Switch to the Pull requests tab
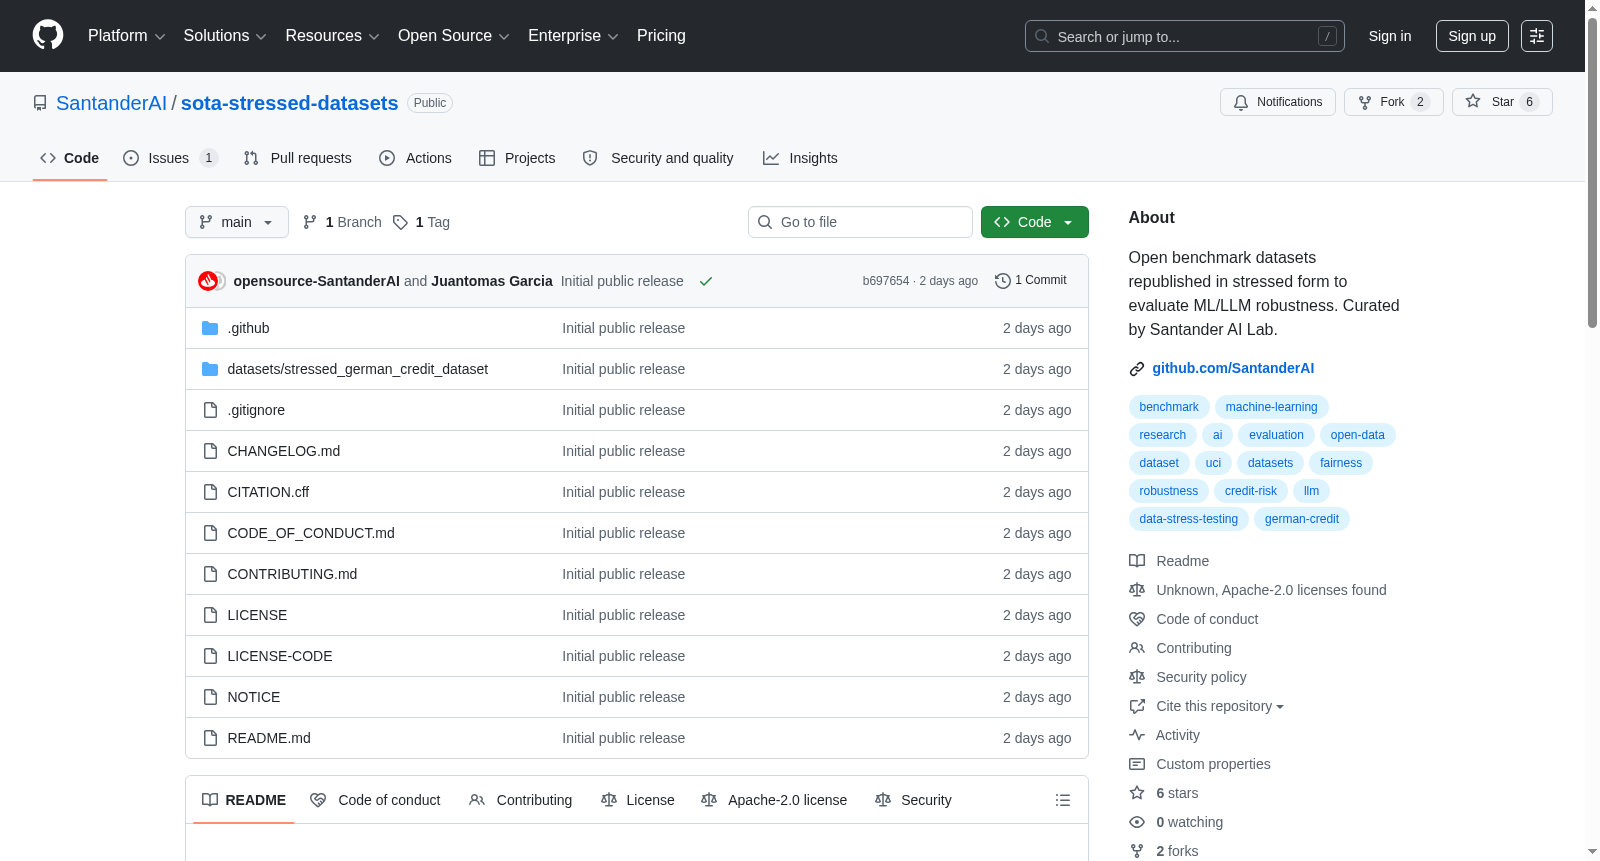This screenshot has height=861, width=1600. [298, 158]
